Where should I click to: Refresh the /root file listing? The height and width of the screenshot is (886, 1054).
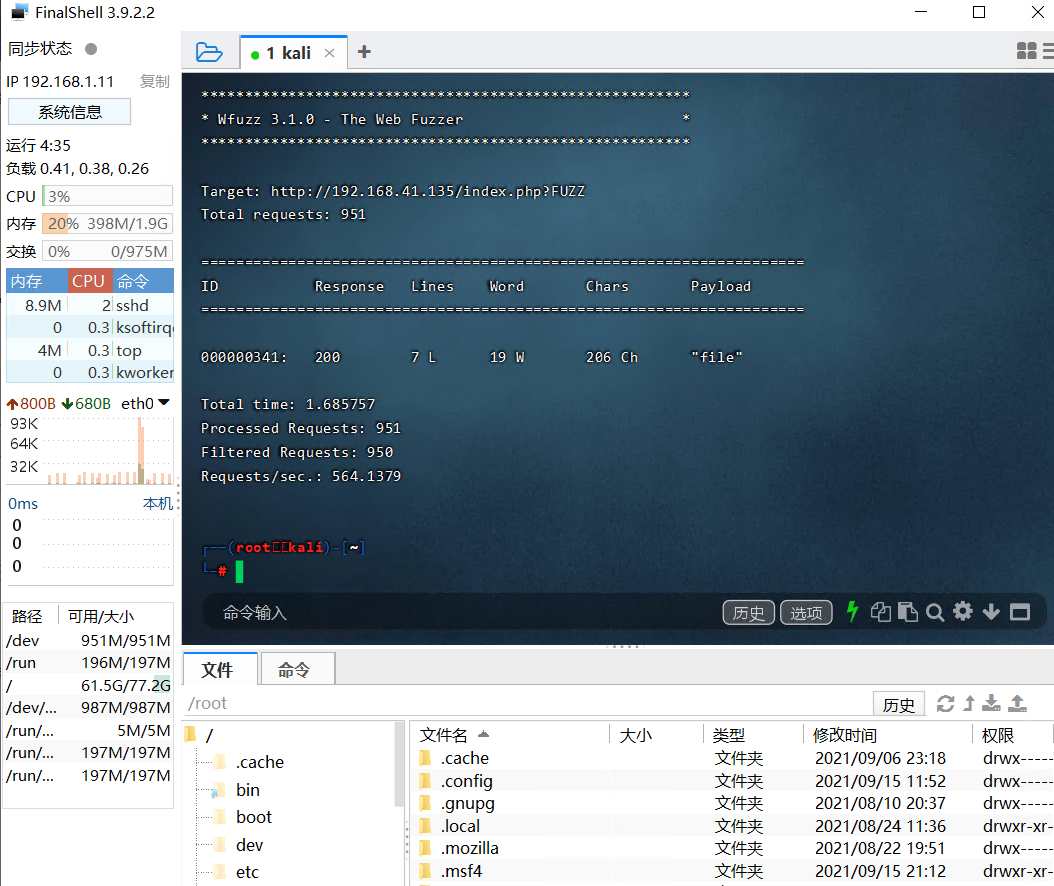946,703
